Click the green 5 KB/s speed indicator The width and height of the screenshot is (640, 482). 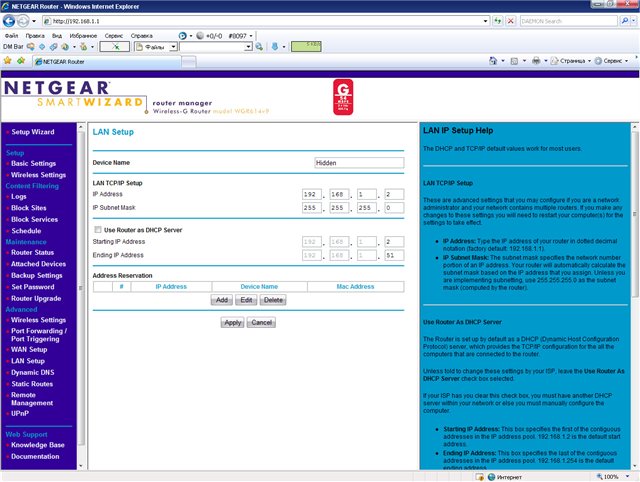(306, 47)
